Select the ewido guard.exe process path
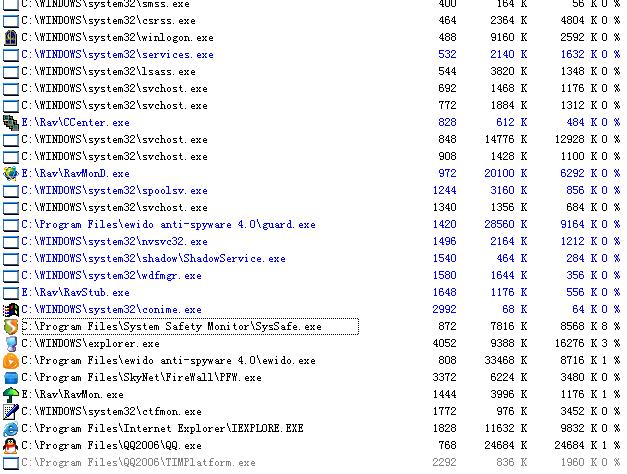Viewport: 627px width, 474px height. click(x=168, y=224)
